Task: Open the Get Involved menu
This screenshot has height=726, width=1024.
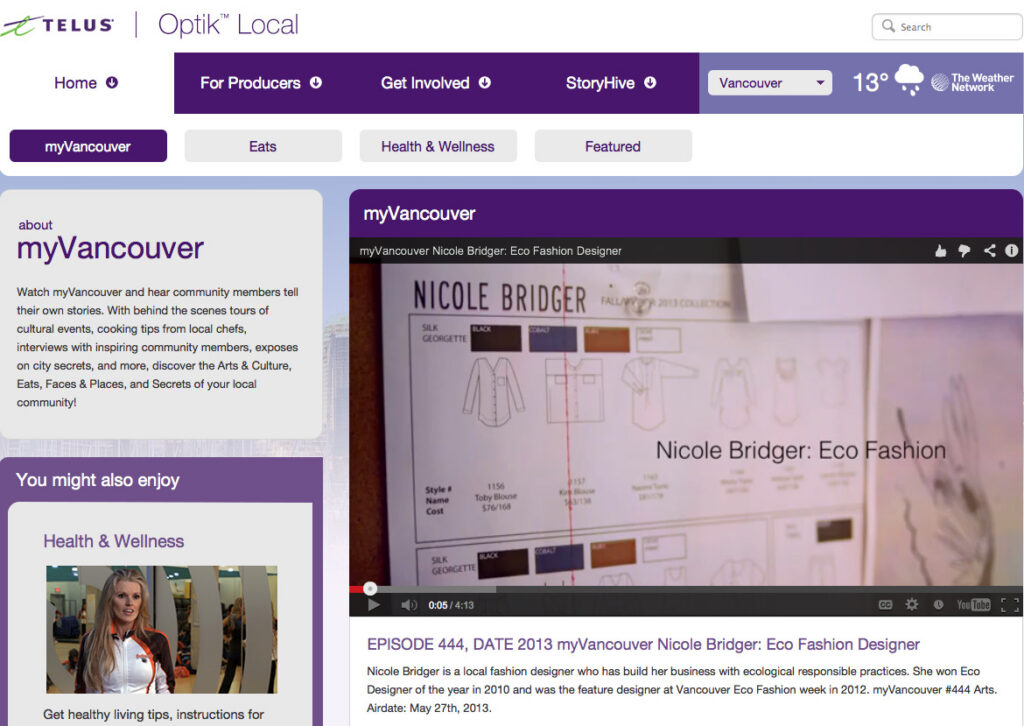Action: pyautogui.click(x=436, y=83)
